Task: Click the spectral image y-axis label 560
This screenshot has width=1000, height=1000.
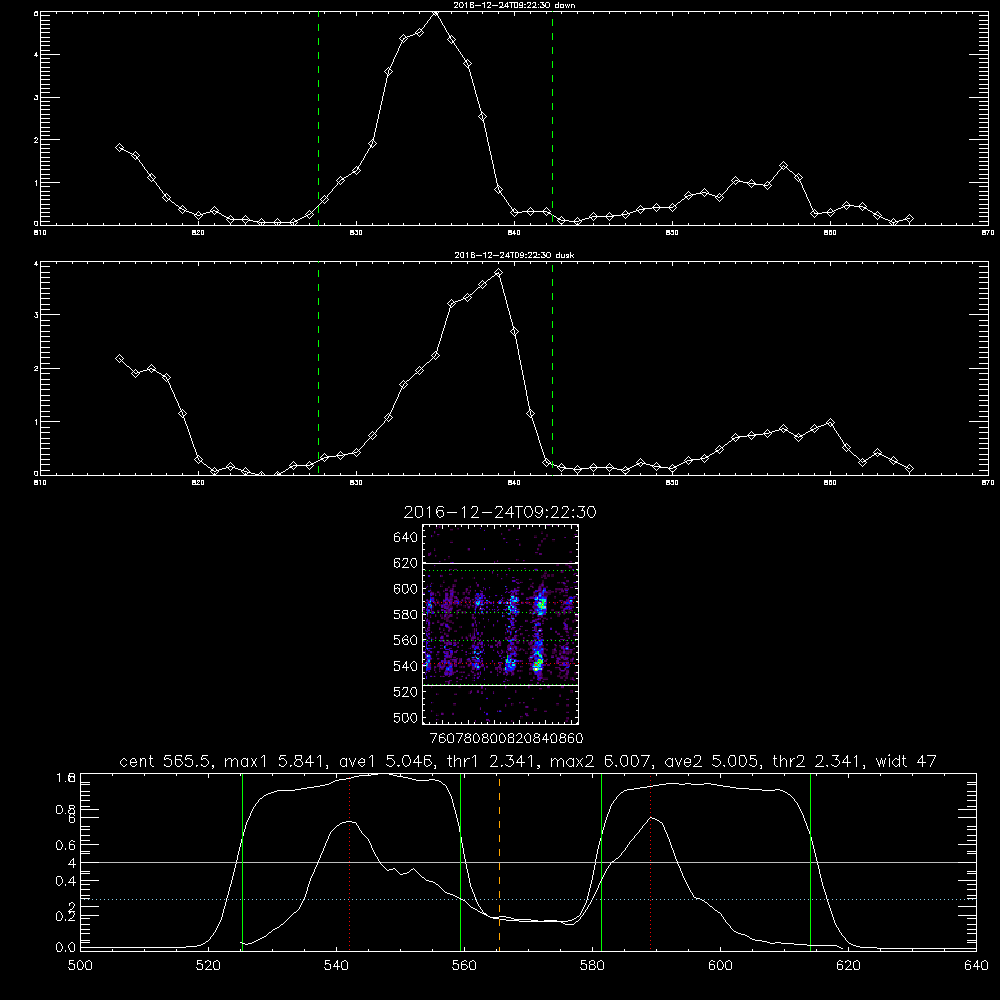Action: tap(405, 640)
